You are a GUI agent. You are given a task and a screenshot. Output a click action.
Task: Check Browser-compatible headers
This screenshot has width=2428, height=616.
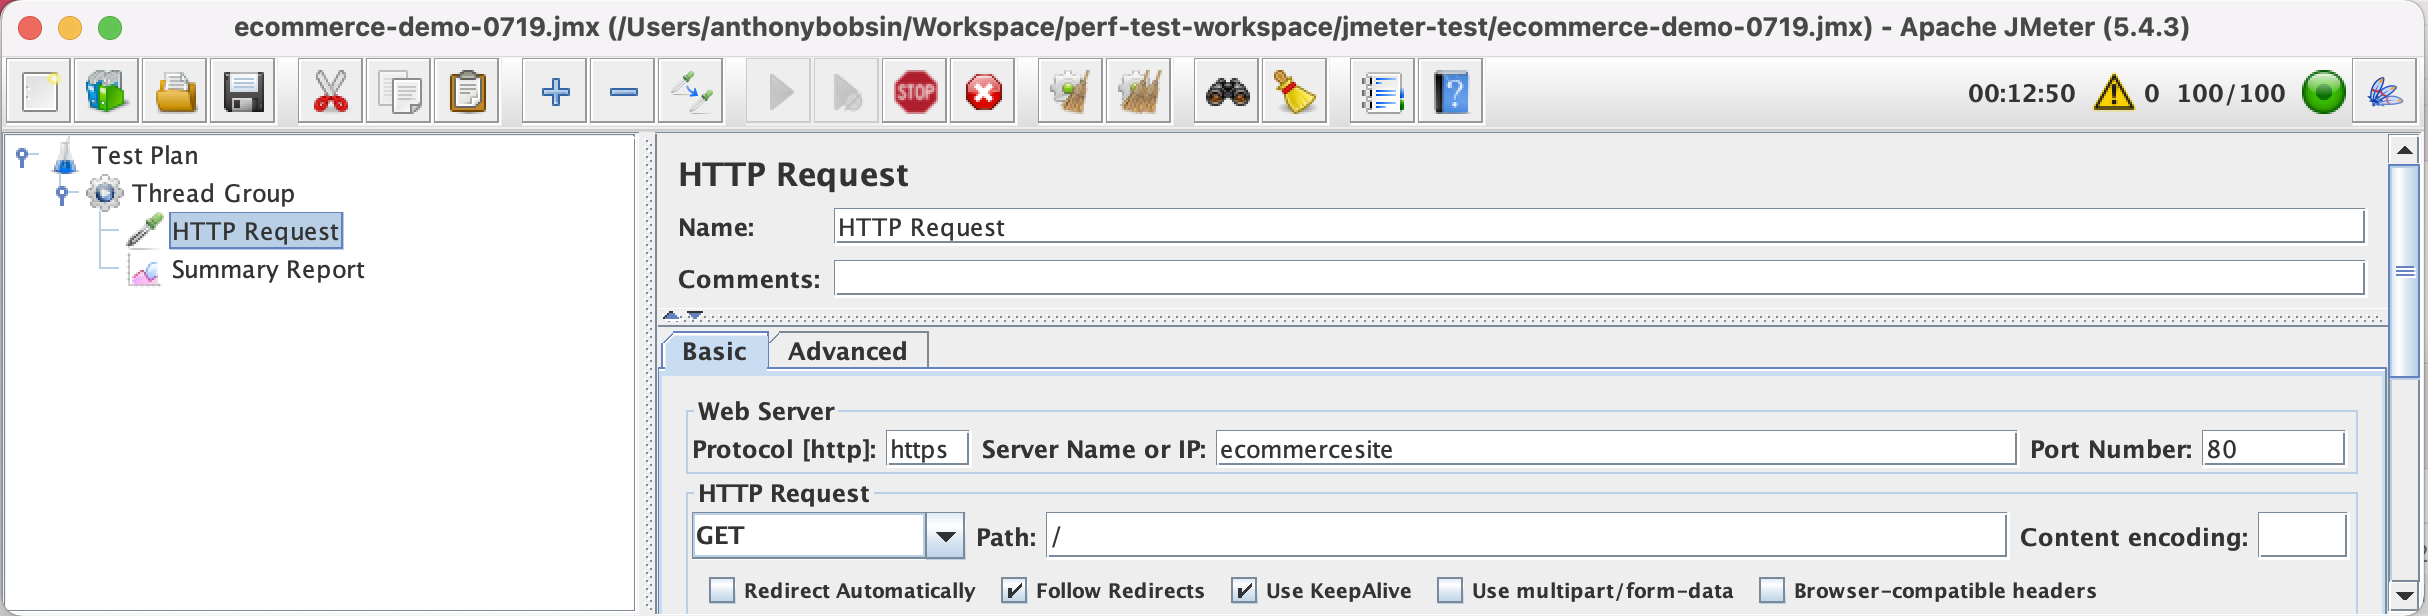coord(1772,590)
